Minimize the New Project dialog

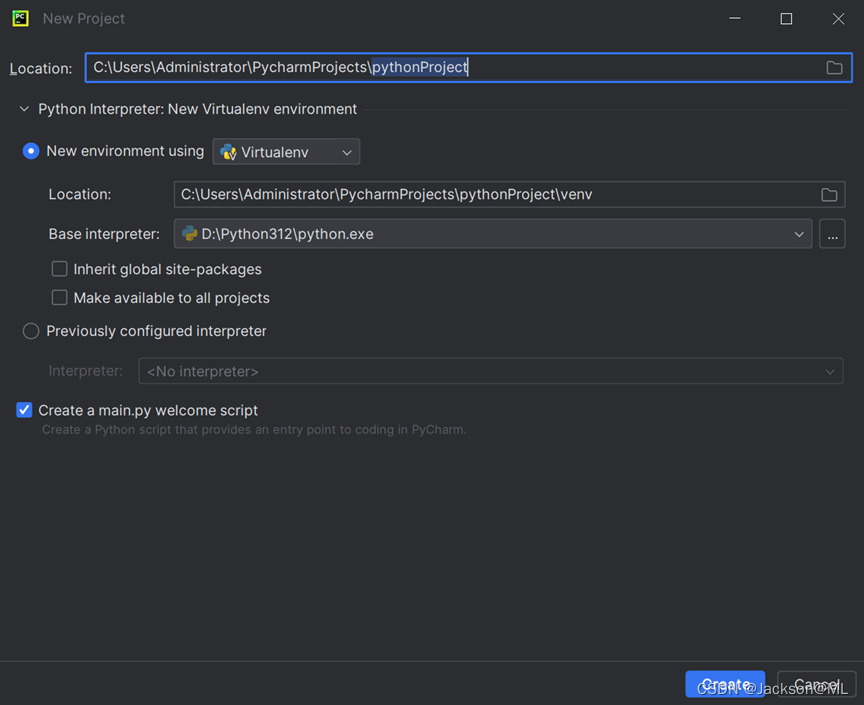pyautogui.click(x=735, y=19)
